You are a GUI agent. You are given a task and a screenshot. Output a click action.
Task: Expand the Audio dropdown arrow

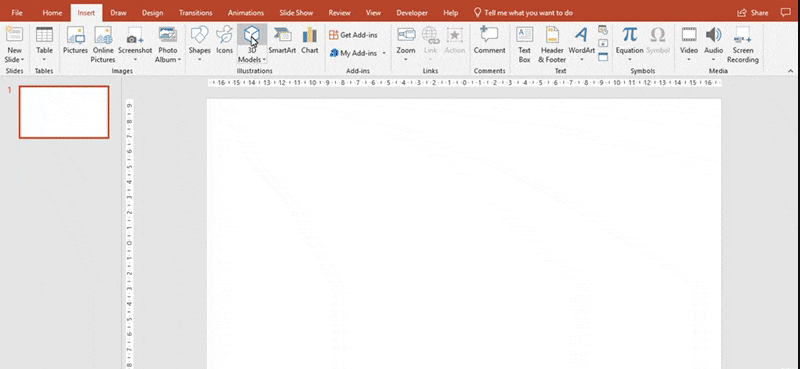713,60
